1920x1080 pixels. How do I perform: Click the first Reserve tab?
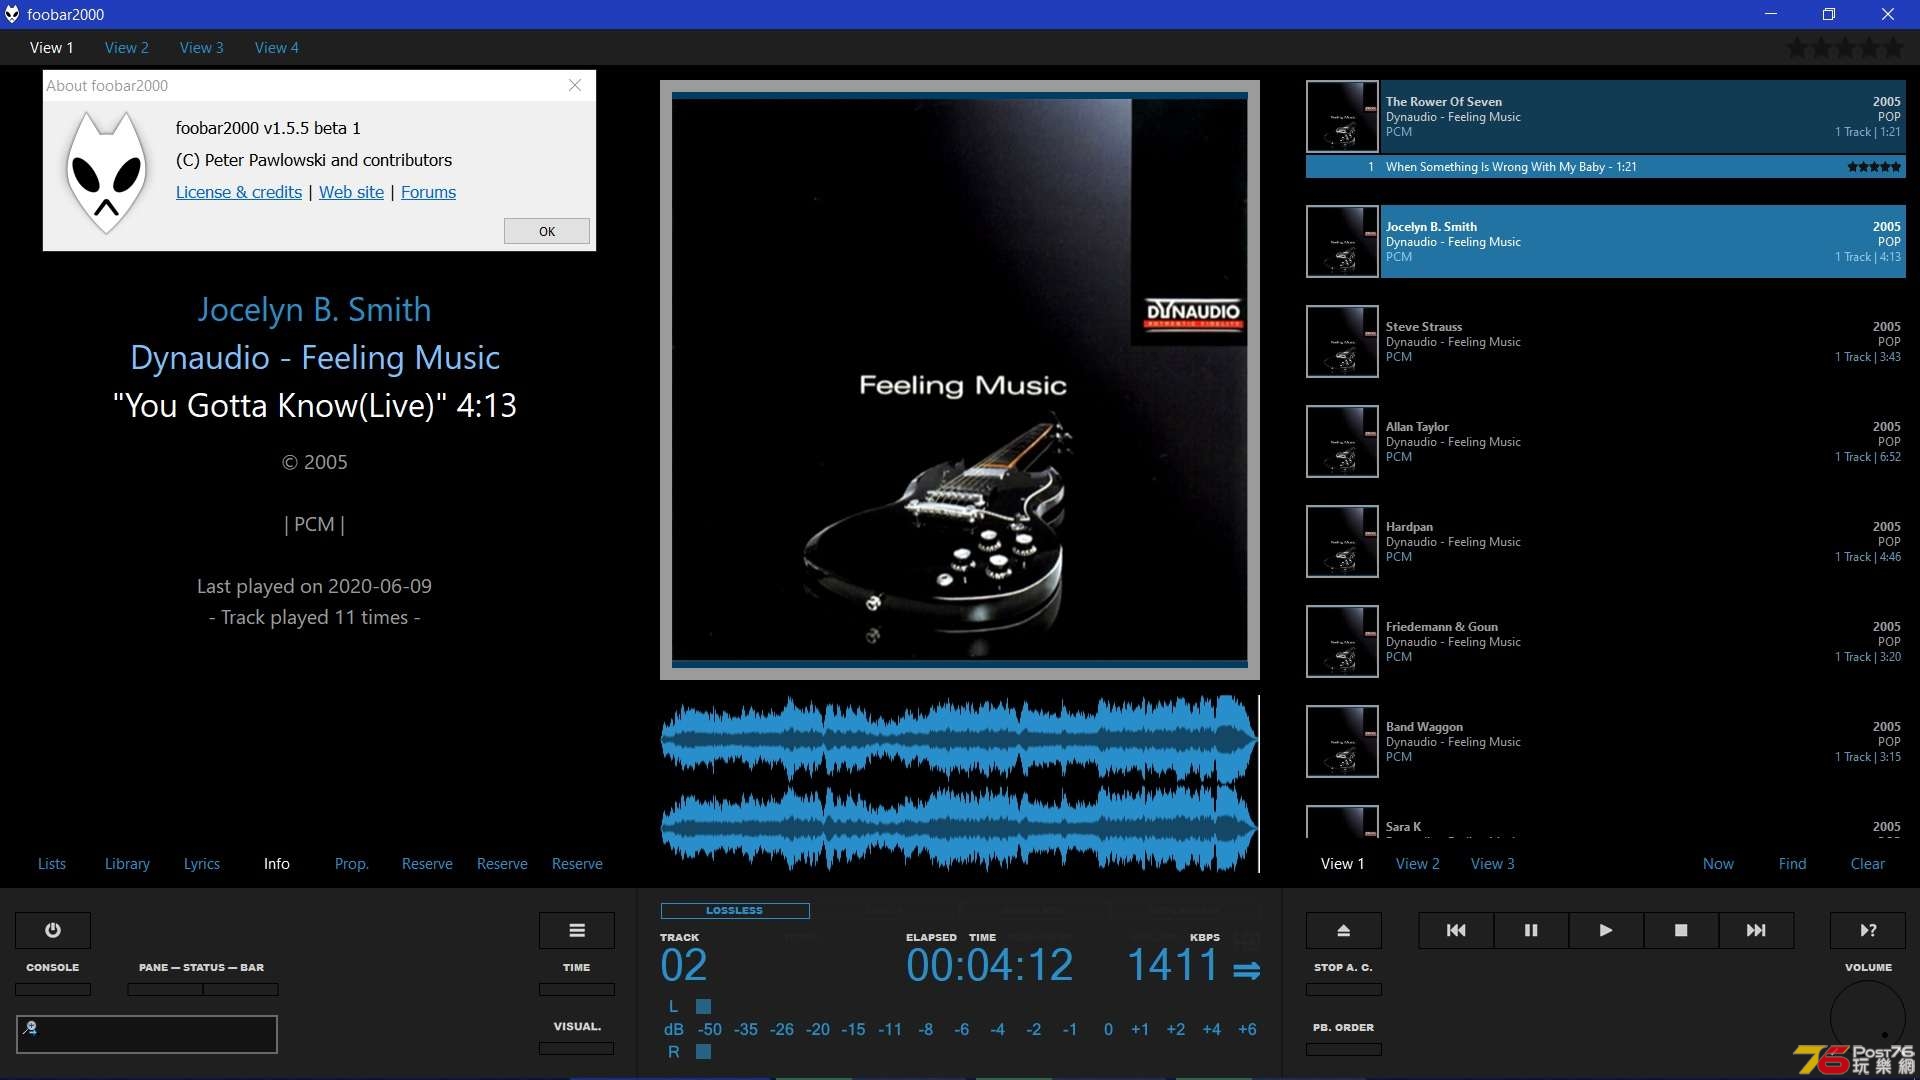coord(427,863)
